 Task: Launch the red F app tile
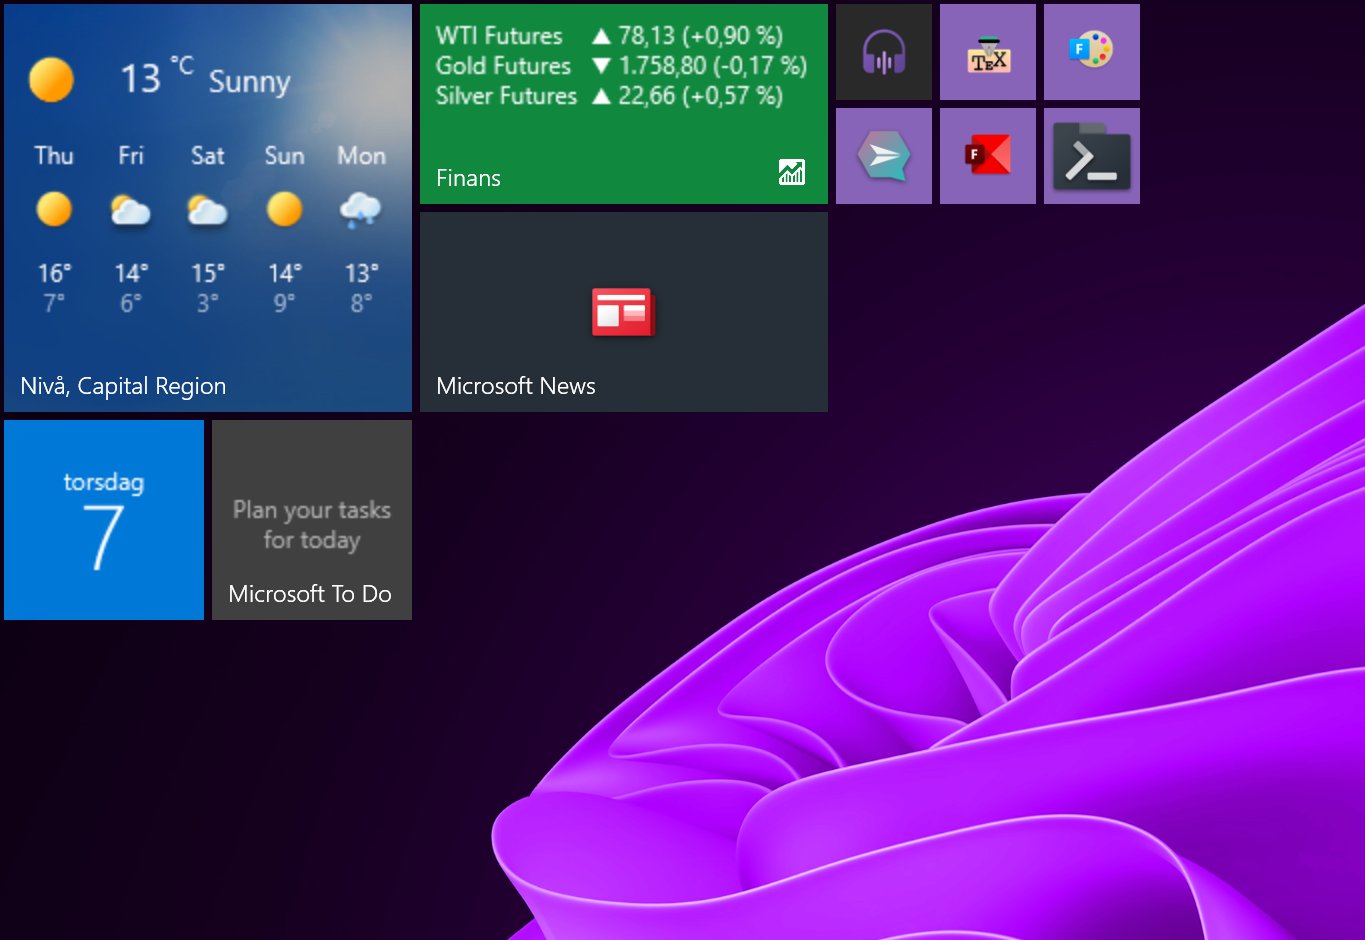pyautogui.click(x=987, y=155)
